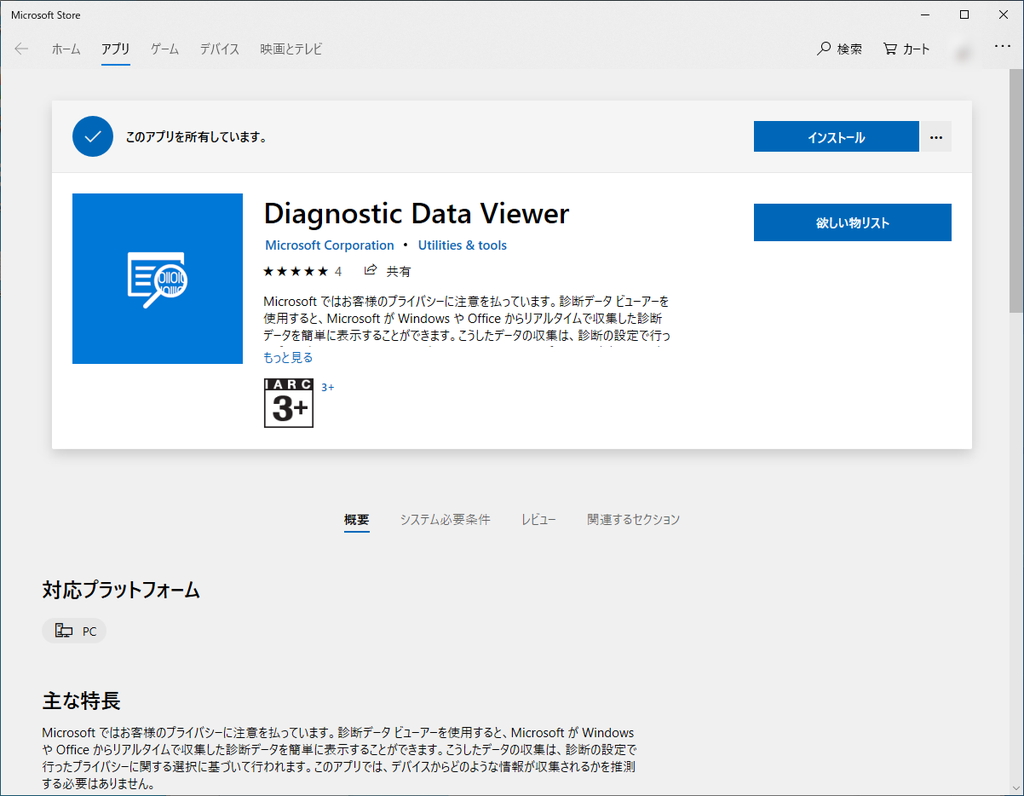The height and width of the screenshot is (796, 1024).
Task: Click the インストール button
Action: click(836, 136)
